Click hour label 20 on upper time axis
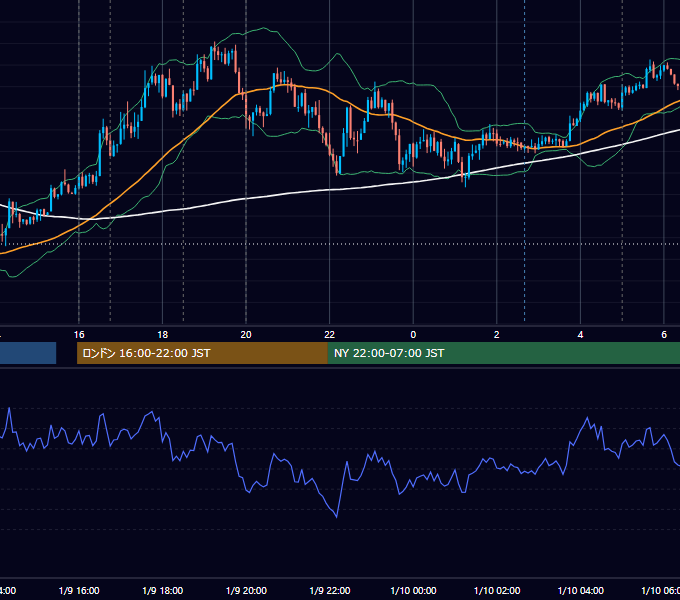This screenshot has width=680, height=600. (246, 335)
